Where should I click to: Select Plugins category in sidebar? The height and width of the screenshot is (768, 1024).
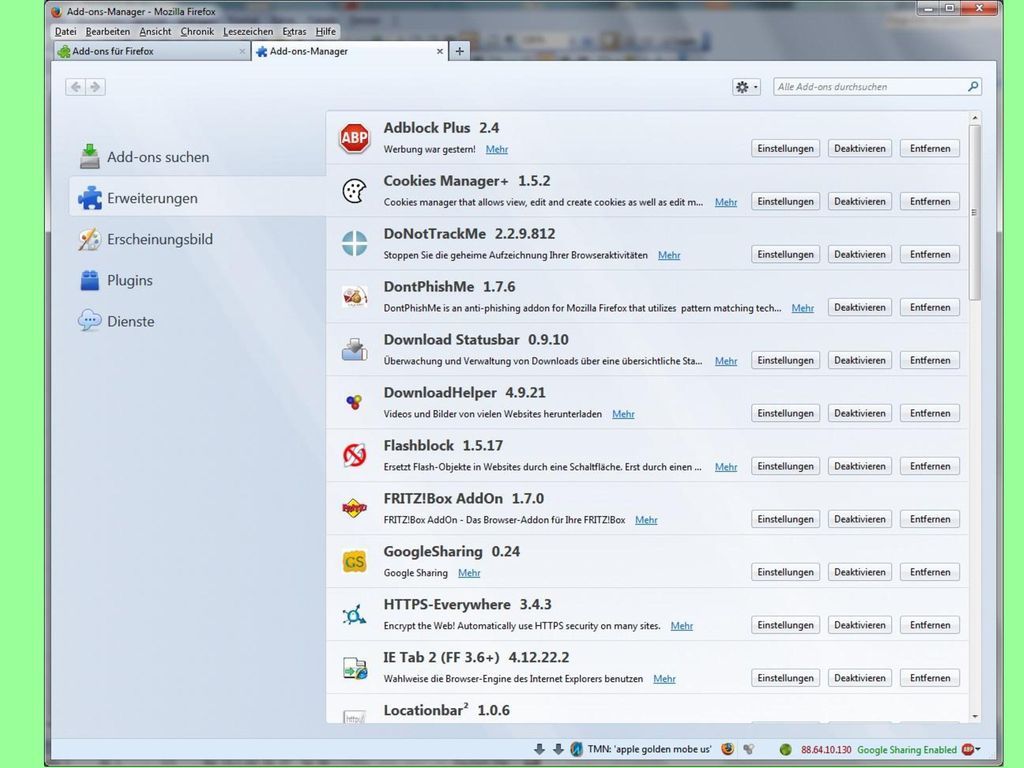pos(197,280)
